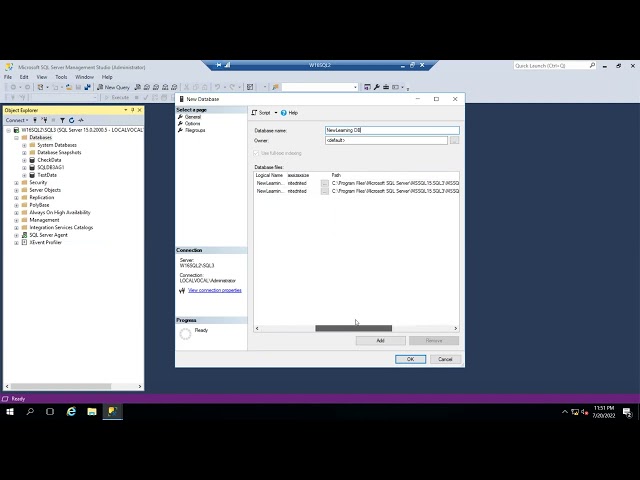The height and width of the screenshot is (480, 640).
Task: Open Internet Explorer from the taskbar
Action: coord(71,411)
